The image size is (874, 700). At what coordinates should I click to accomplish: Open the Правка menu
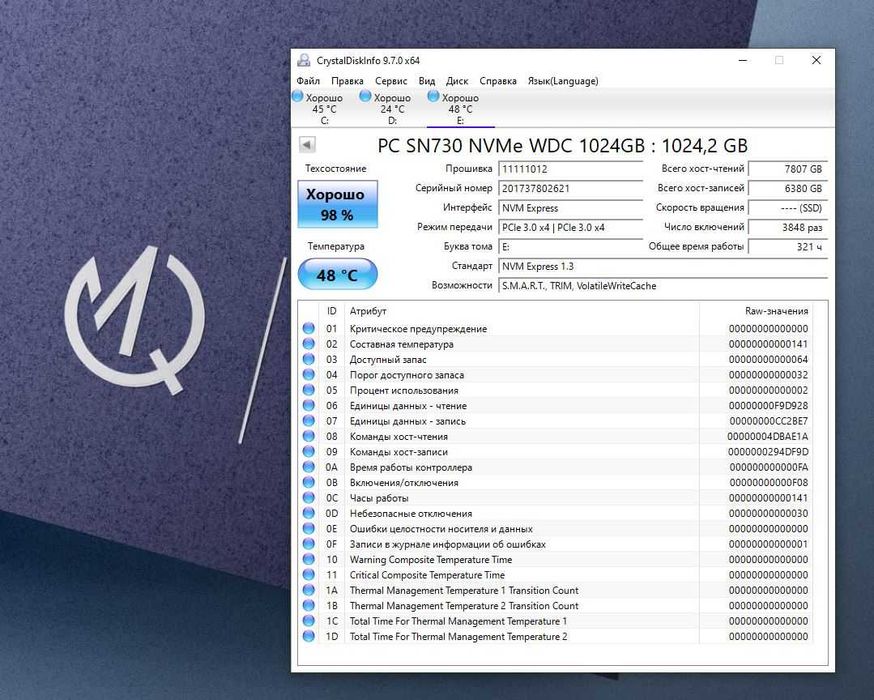347,81
